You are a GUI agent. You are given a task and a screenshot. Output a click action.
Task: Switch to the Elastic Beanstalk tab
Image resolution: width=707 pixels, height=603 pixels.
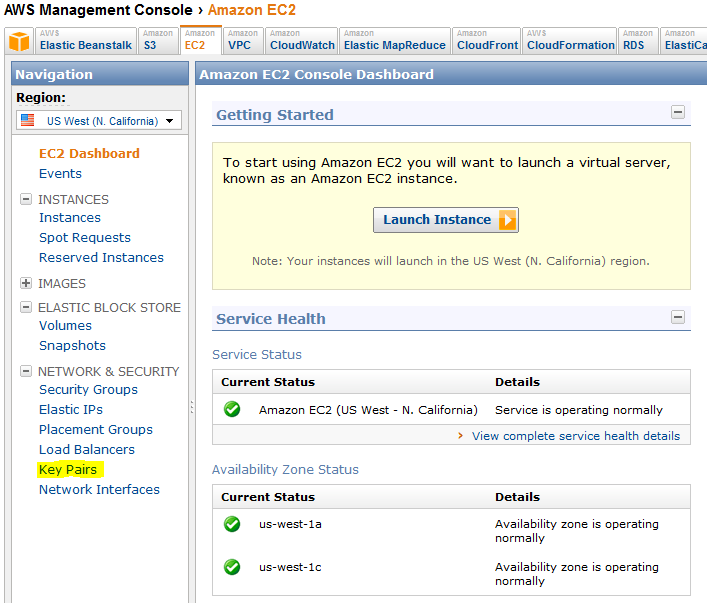tap(86, 41)
